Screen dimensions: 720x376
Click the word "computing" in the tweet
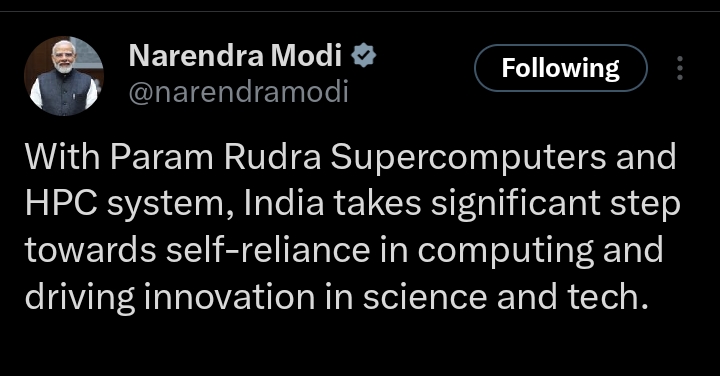pyautogui.click(x=505, y=252)
